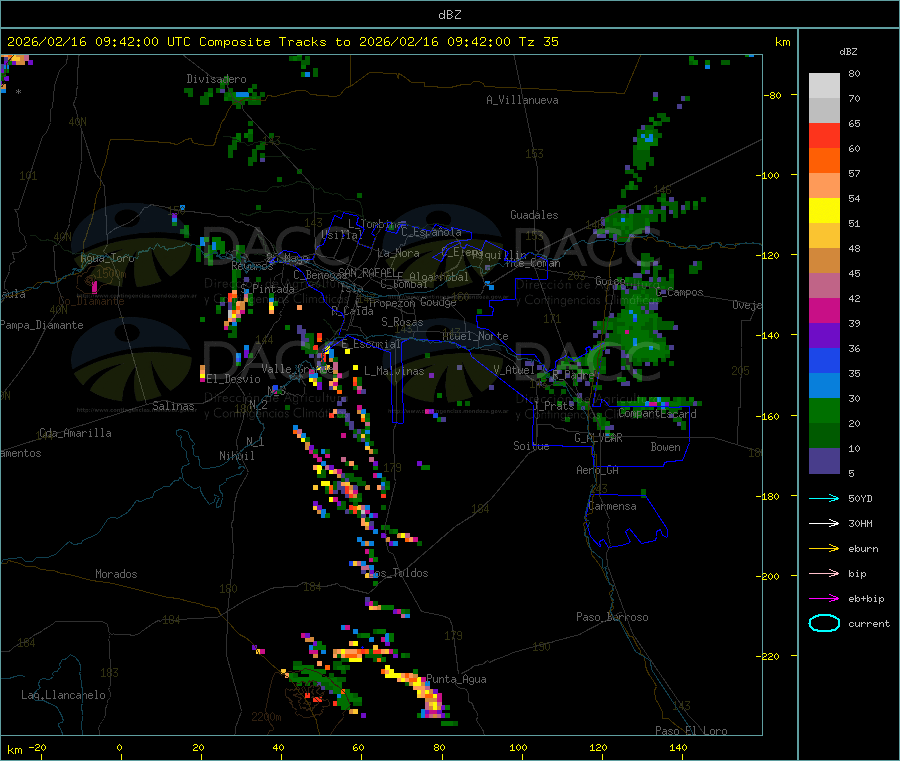Screen dimensions: 900x761
Task: Click the 'Salinas' map label
Action: pos(173,406)
